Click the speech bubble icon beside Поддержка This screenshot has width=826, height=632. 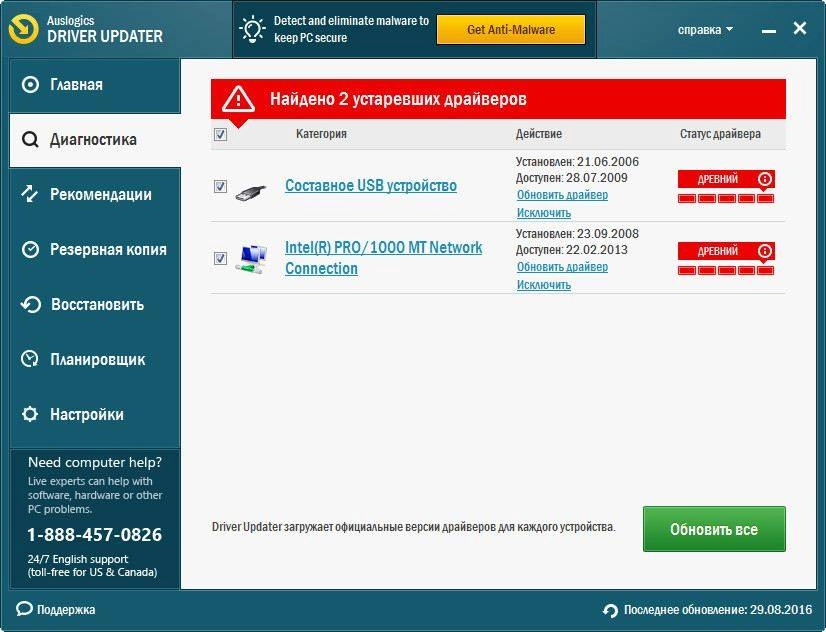coord(24,609)
